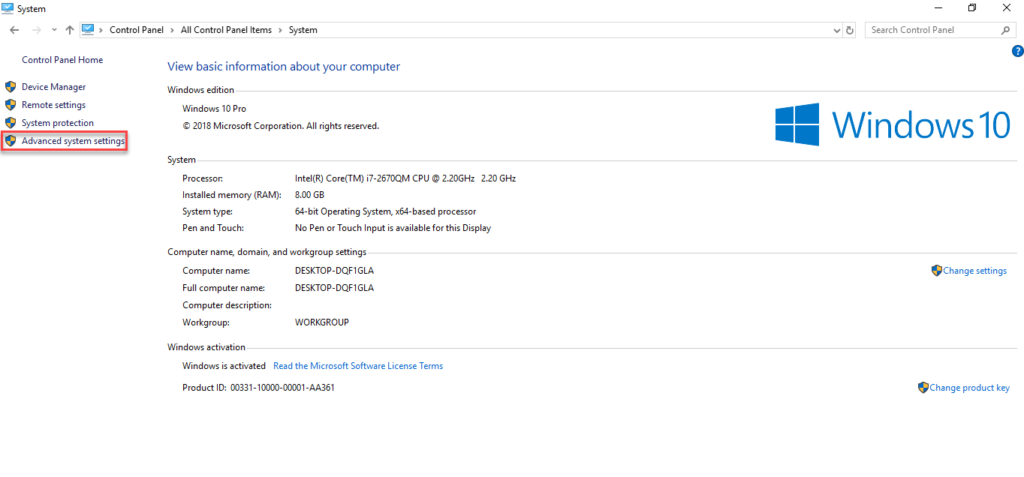This screenshot has height=477, width=1024.
Task: Refresh the Control Panel address bar
Action: tap(850, 30)
